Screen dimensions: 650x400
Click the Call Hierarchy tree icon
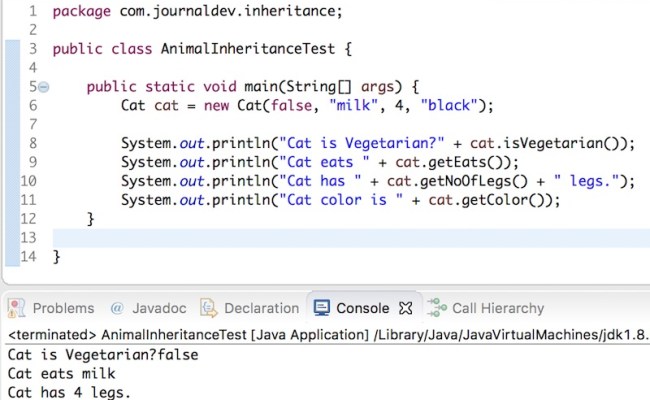point(437,308)
